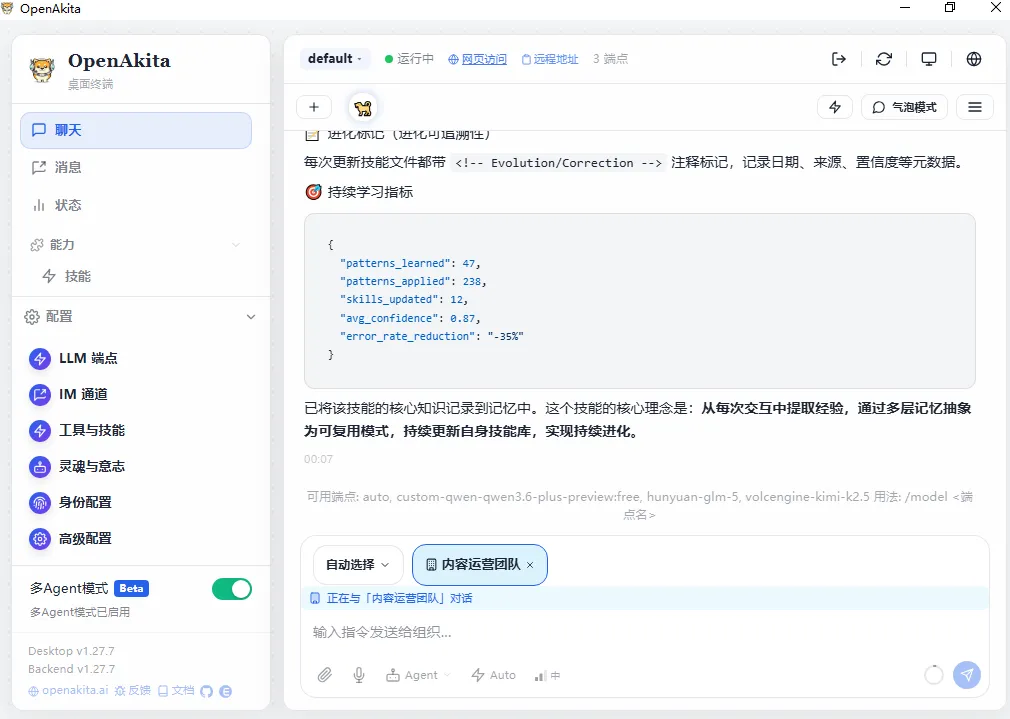Viewport: 1010px width, 719px height.
Task: Remove the 内容运营团队 tag
Action: click(530, 565)
